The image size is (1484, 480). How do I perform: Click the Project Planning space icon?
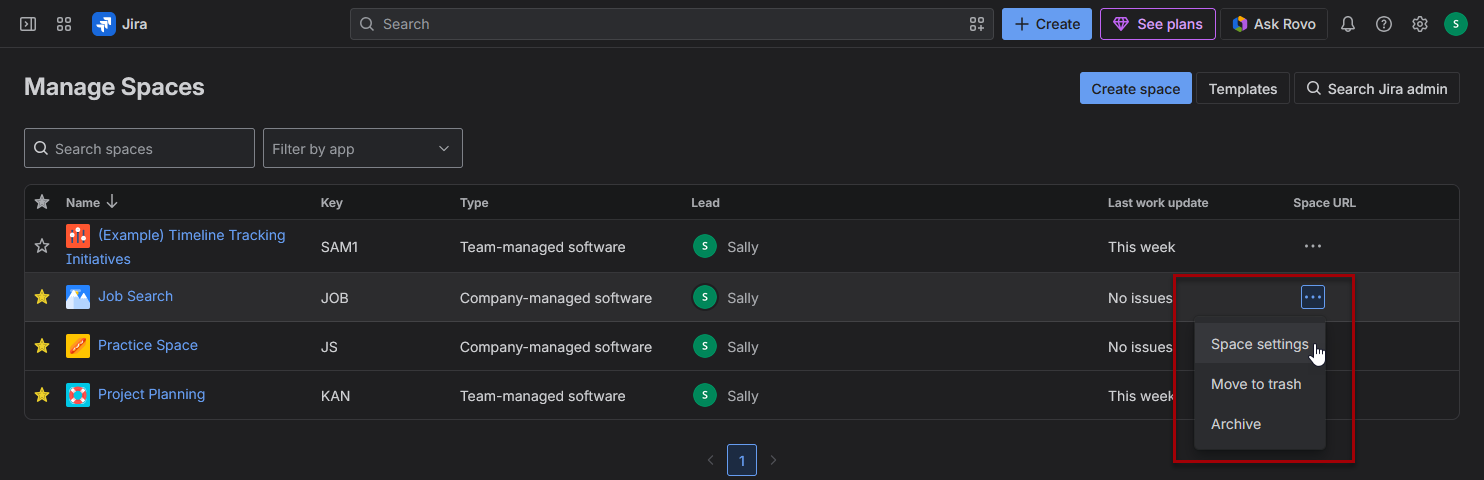78,395
